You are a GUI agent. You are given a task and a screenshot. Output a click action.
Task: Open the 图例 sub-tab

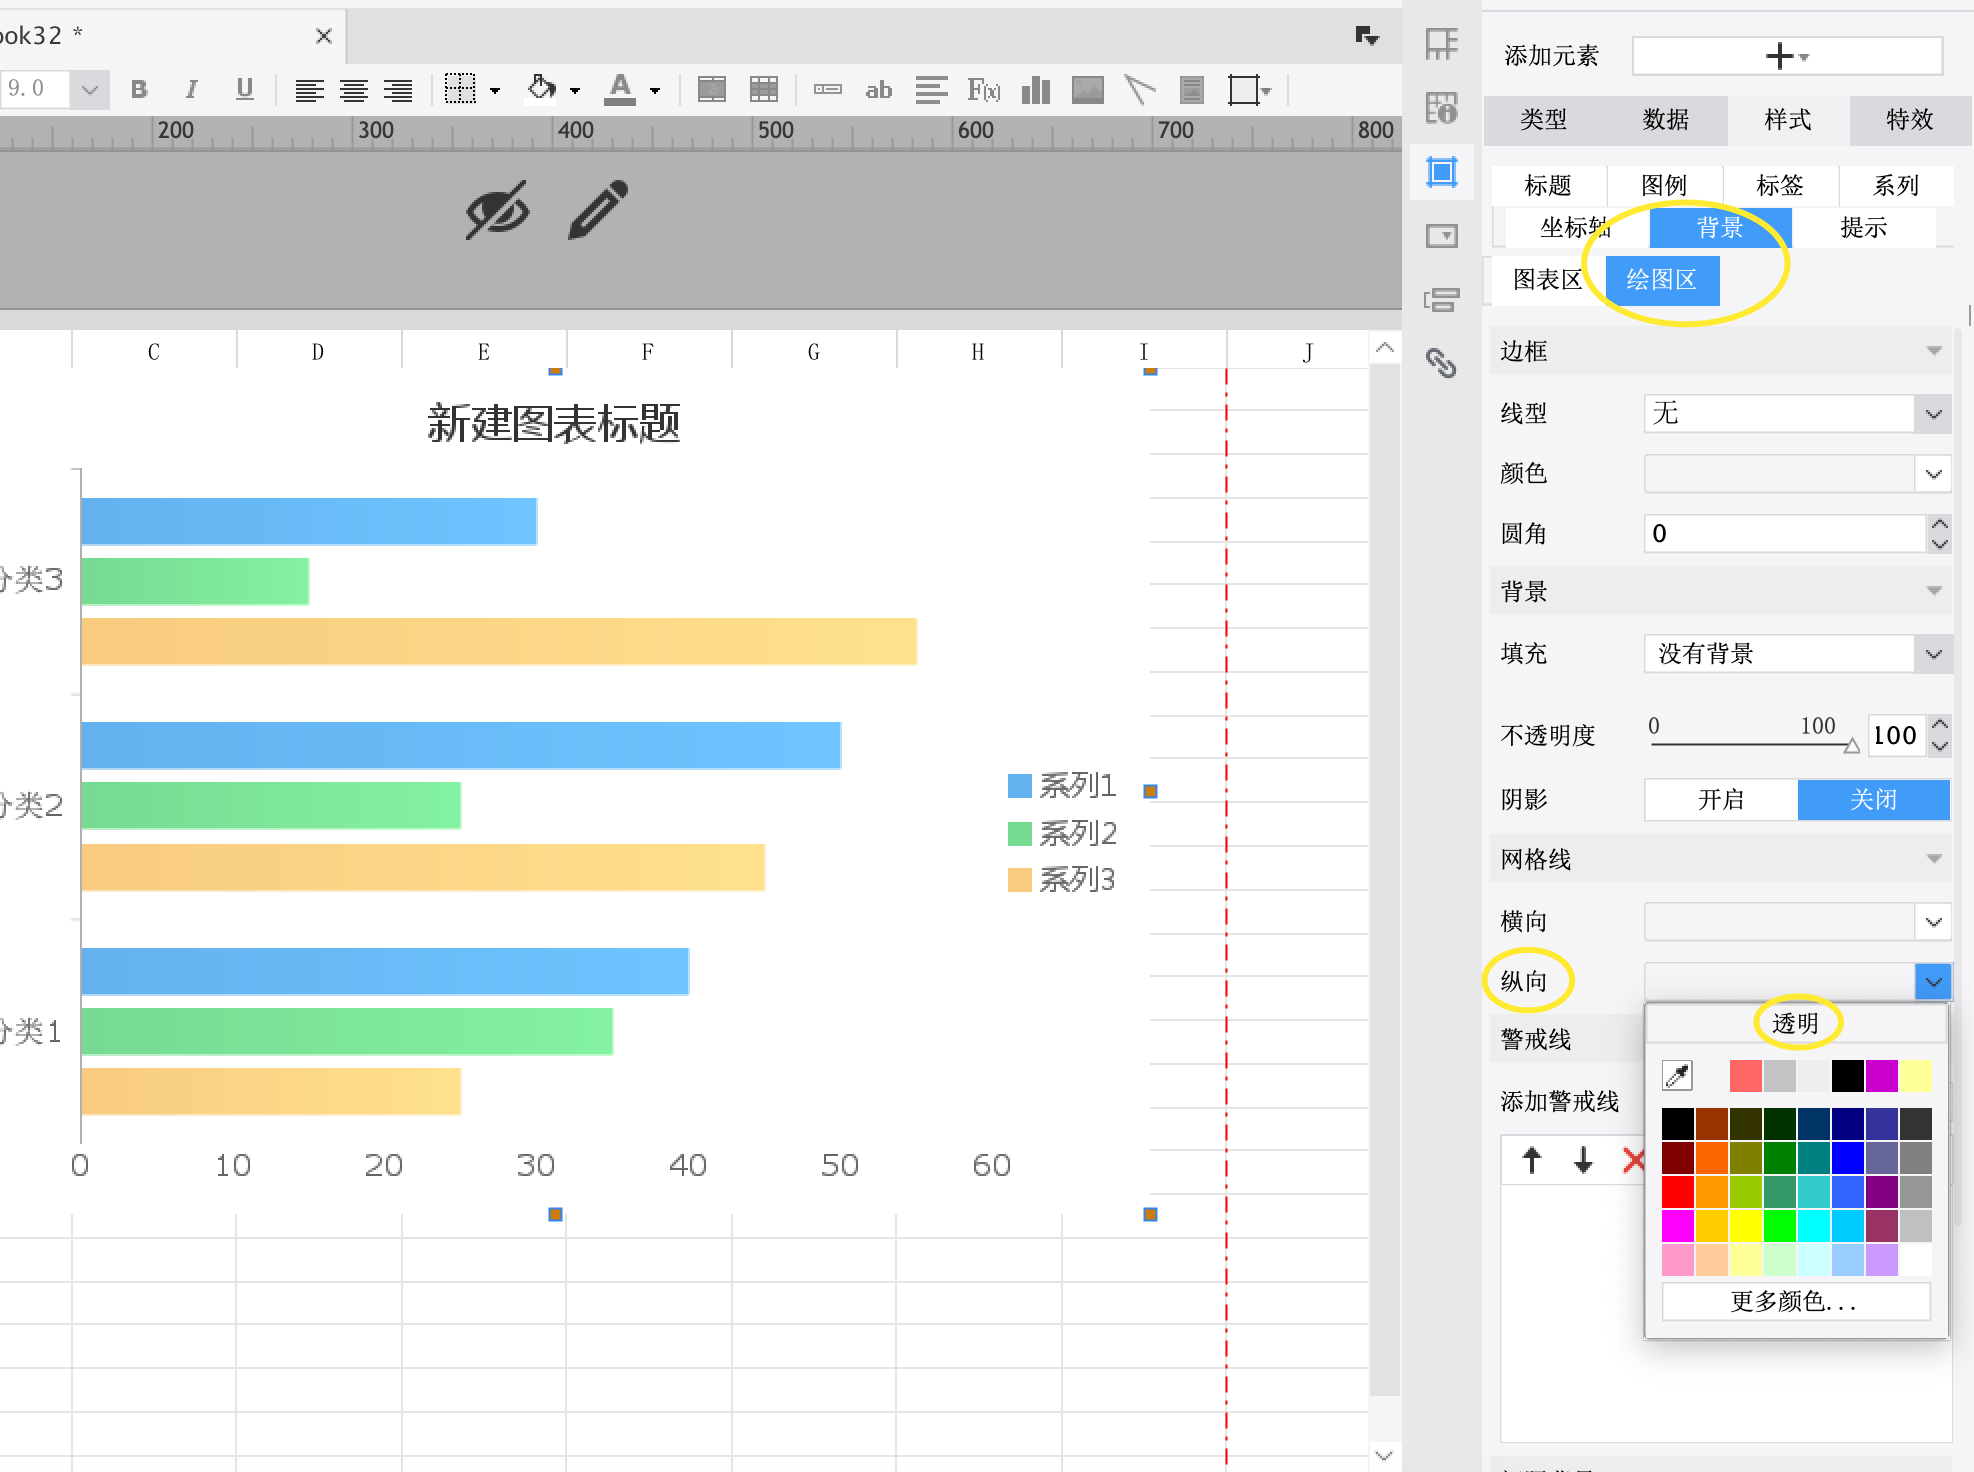tap(1664, 185)
